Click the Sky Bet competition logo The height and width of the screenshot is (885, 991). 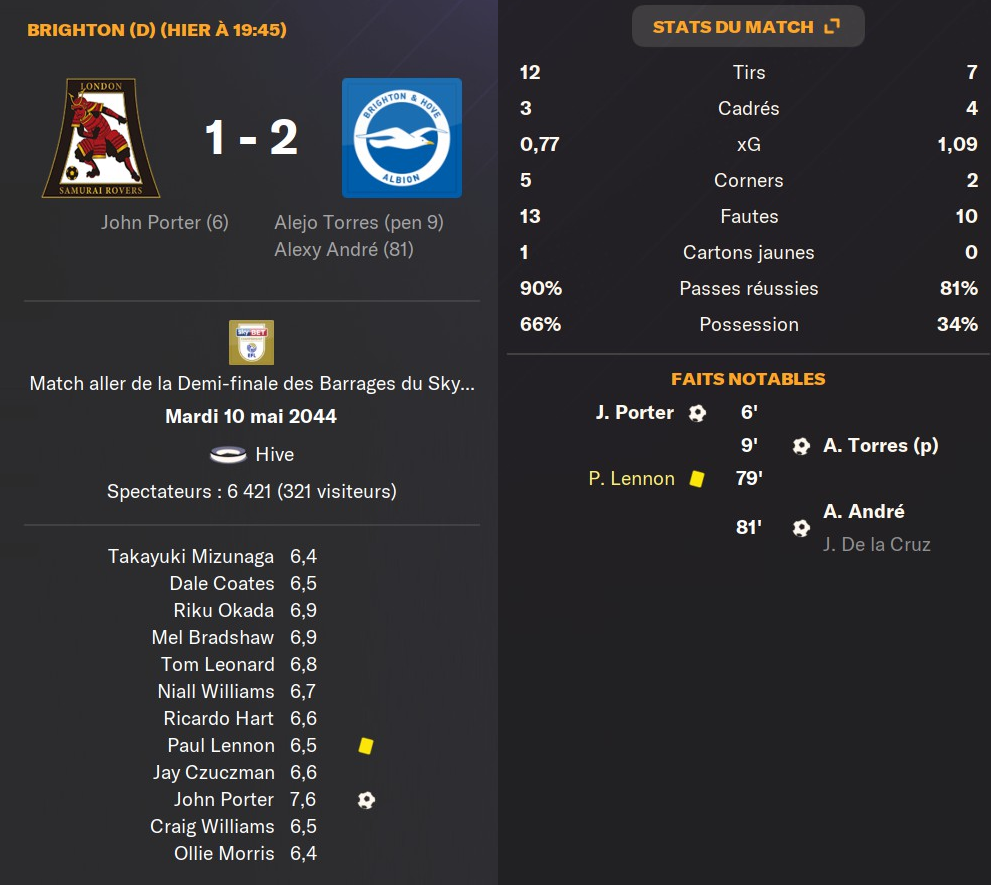[x=251, y=342]
